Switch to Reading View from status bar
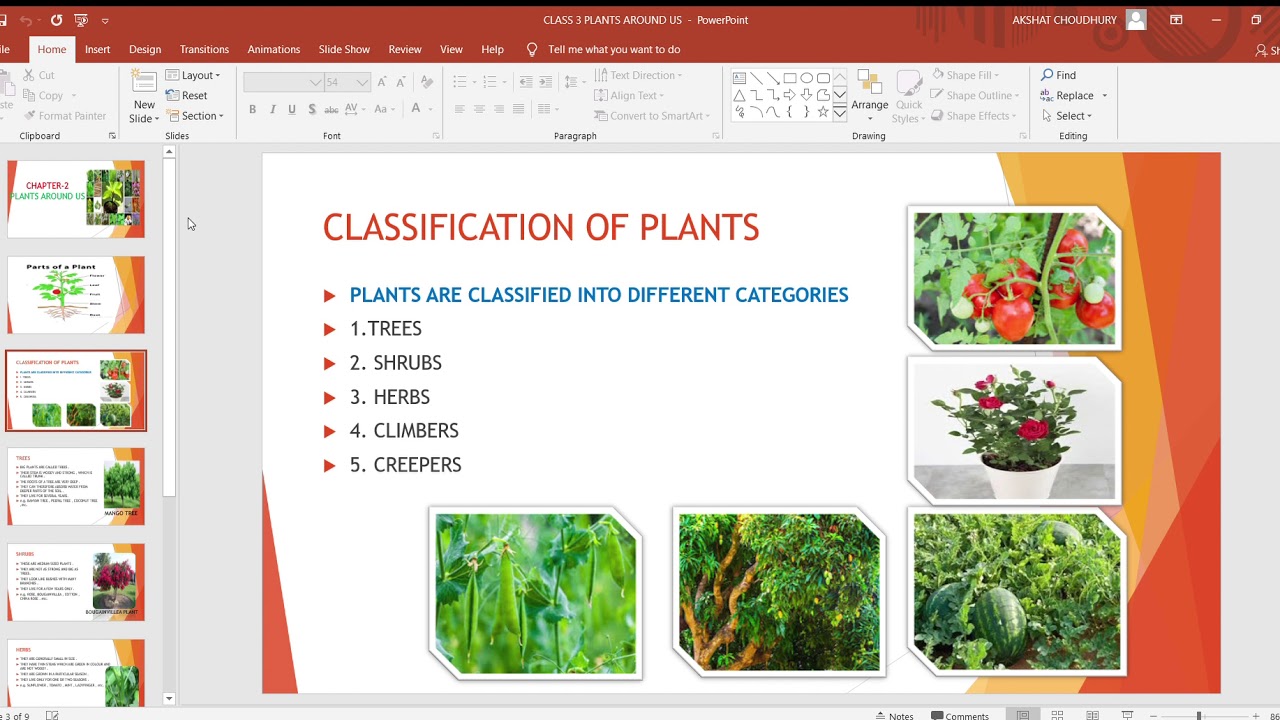This screenshot has width=1280, height=720. (1092, 715)
